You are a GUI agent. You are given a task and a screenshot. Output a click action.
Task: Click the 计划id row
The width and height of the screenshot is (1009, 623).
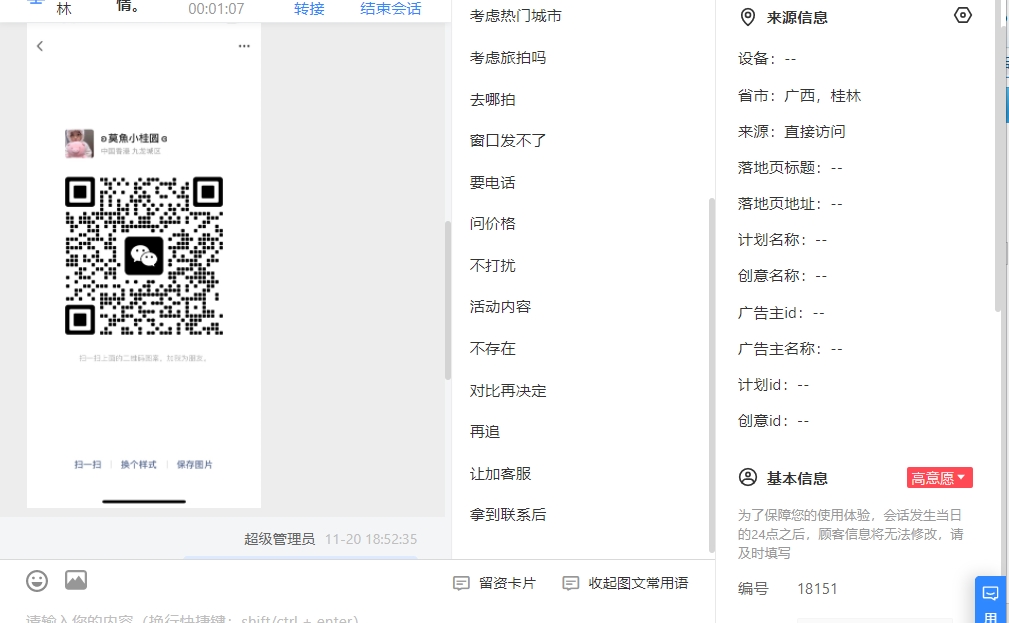pos(773,385)
